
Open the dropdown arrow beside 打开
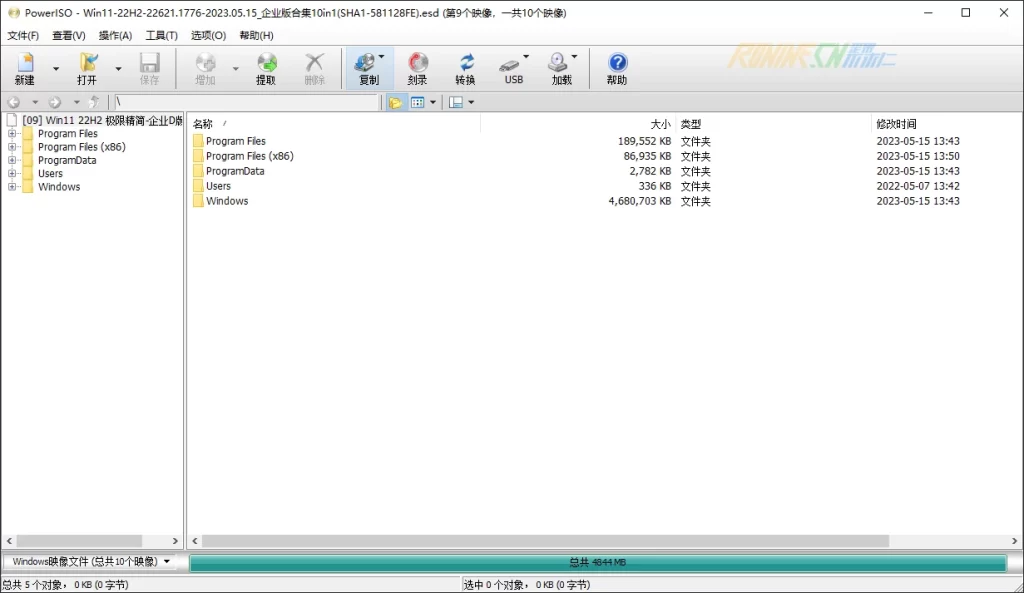pos(118,69)
